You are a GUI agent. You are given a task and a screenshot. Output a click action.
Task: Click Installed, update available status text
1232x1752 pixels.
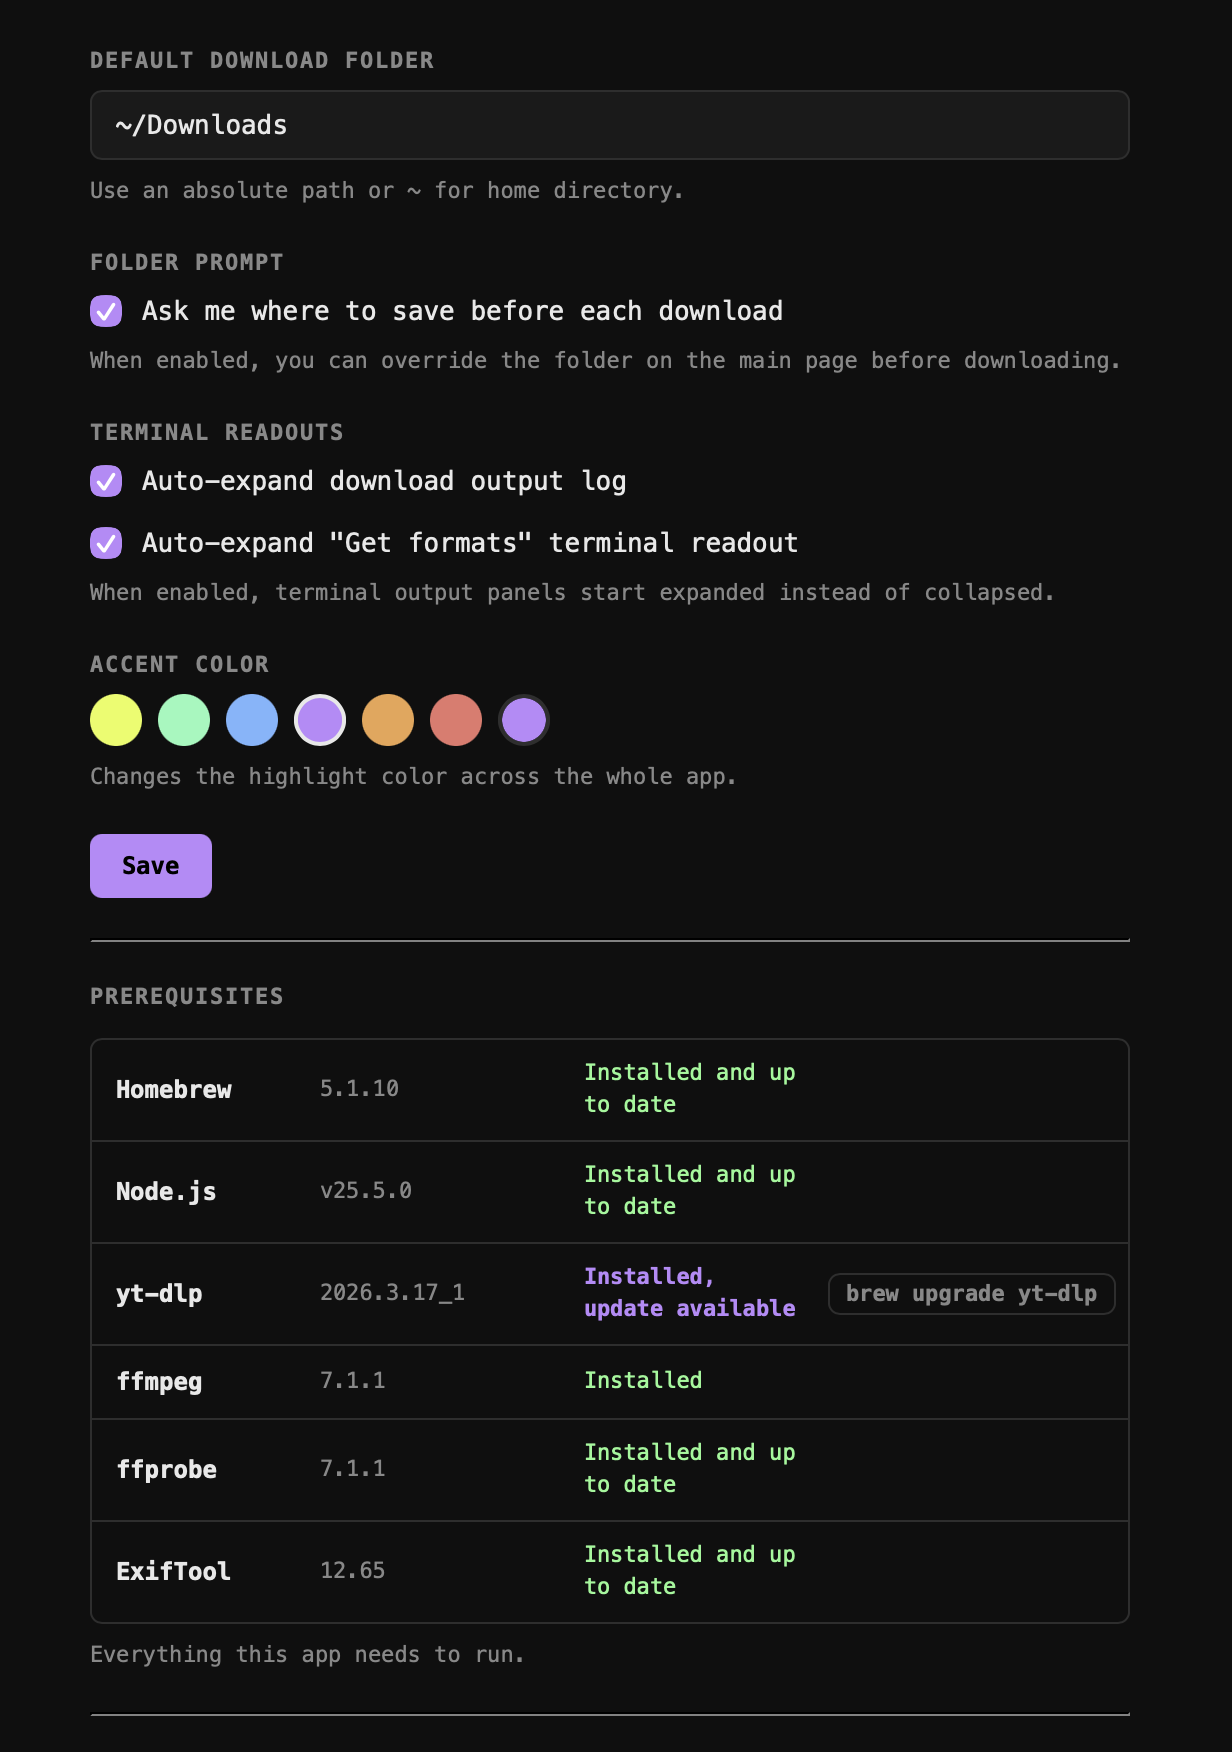(x=690, y=1292)
